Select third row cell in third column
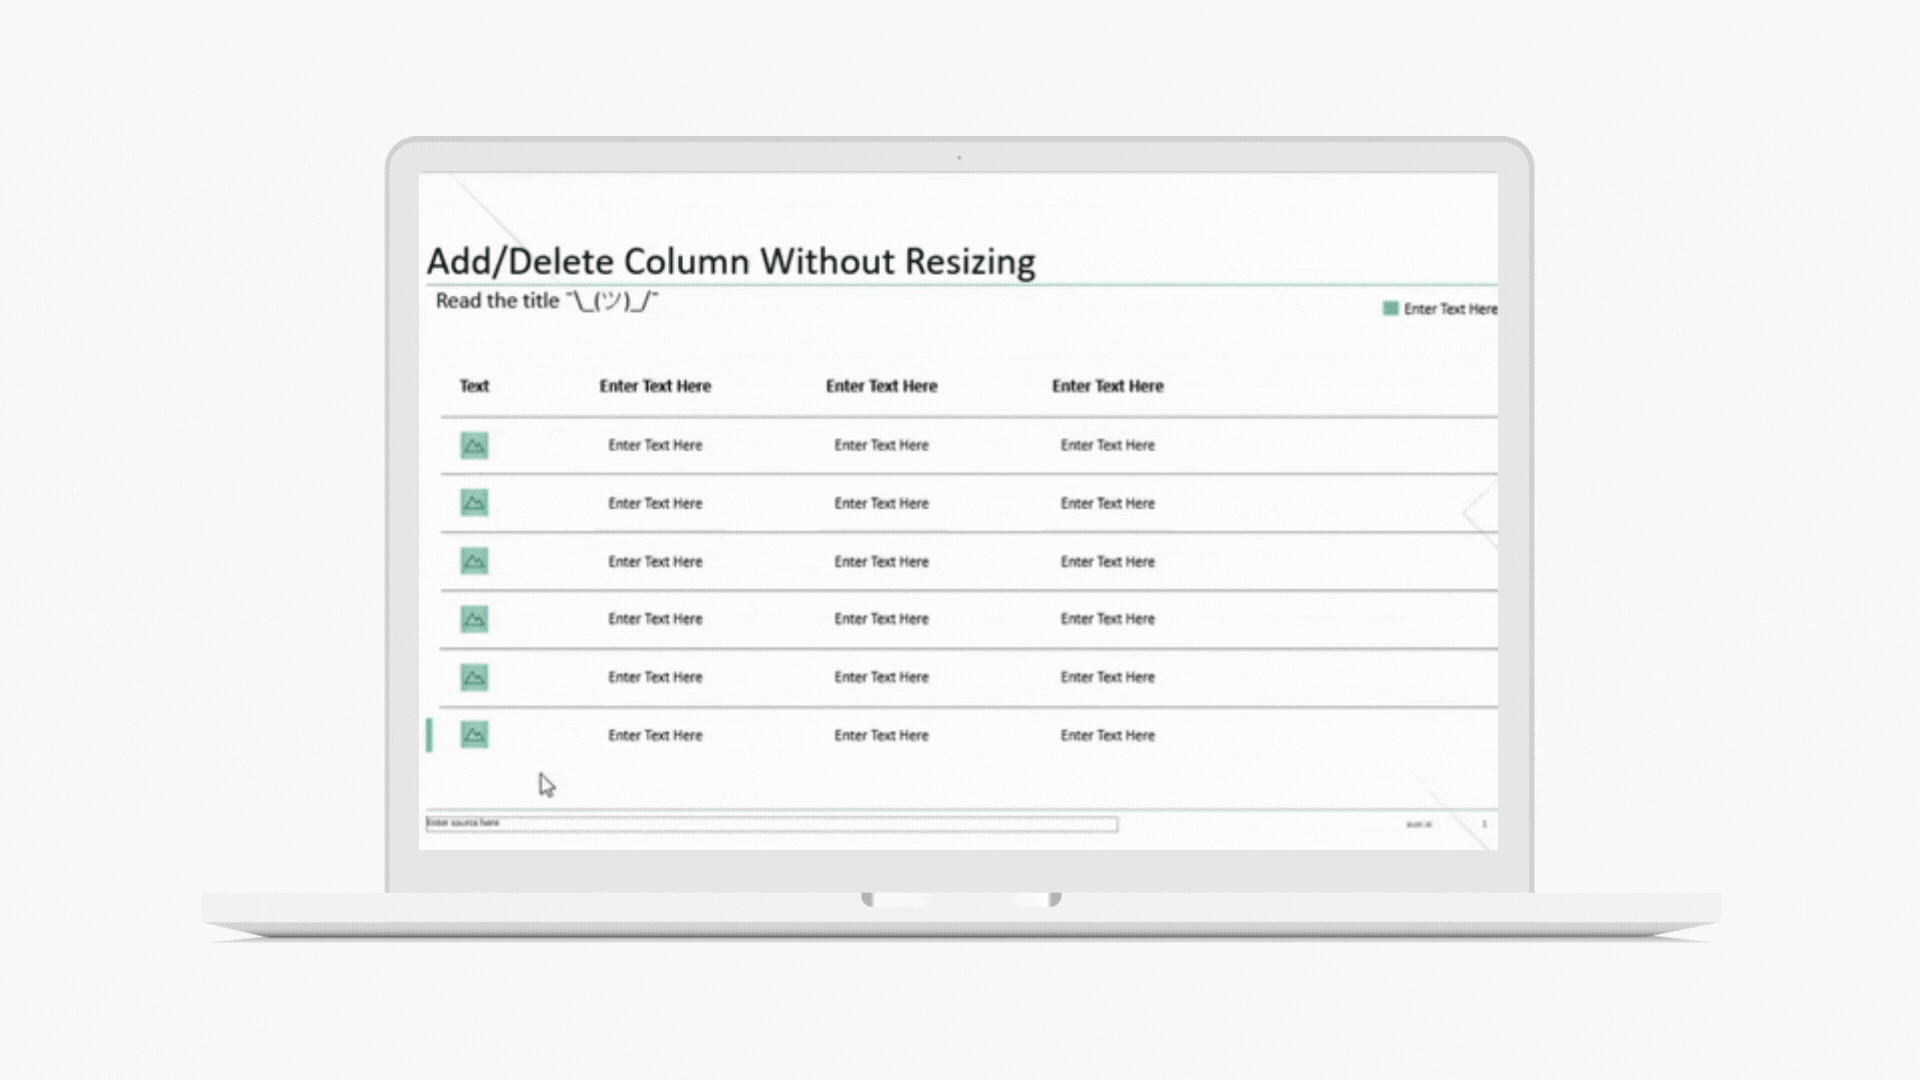This screenshot has width=1920, height=1080. (881, 561)
